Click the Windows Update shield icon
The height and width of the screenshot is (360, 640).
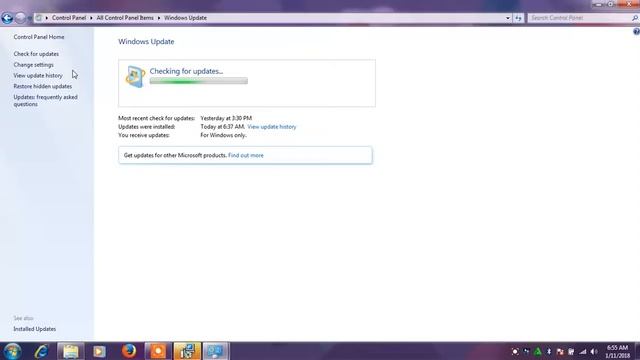pyautogui.click(x=136, y=76)
